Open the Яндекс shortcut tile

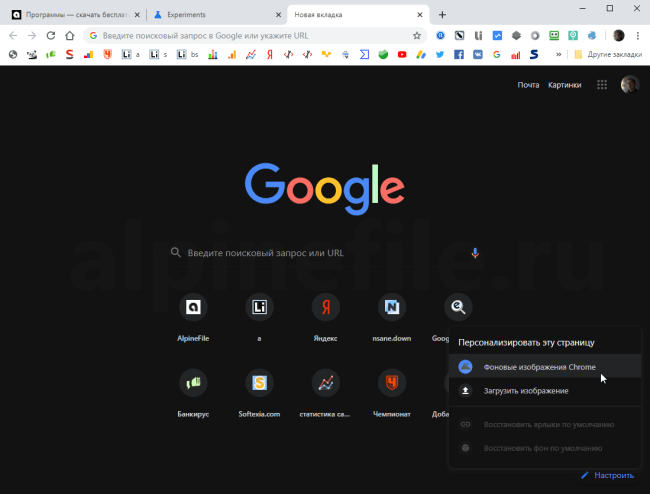coord(326,317)
